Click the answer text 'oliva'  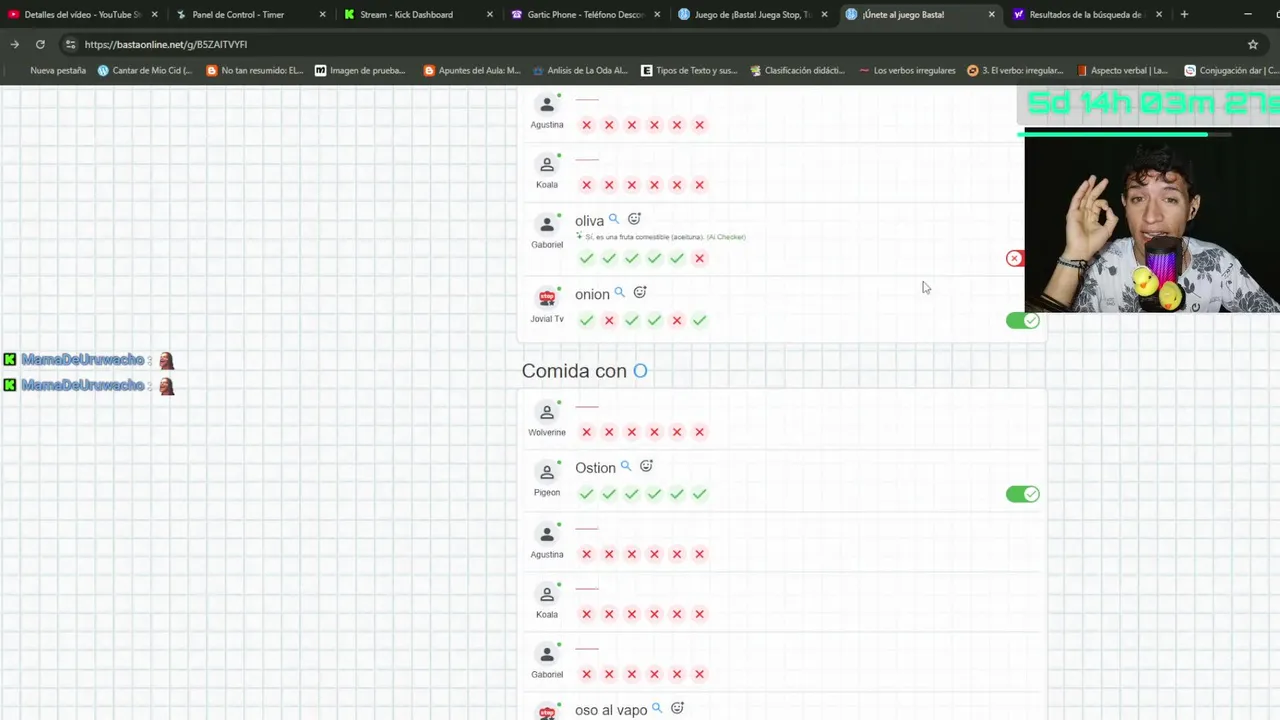tap(589, 221)
